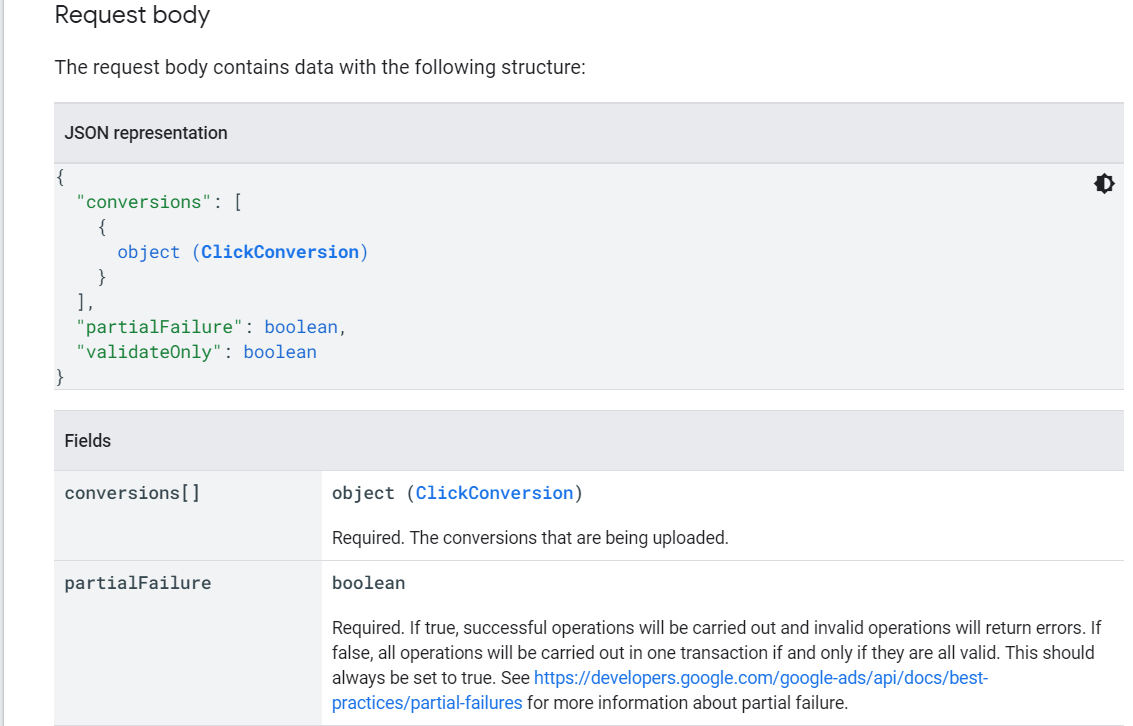Click the conversions[] field name cell
The image size is (1133, 726).
coord(132,493)
